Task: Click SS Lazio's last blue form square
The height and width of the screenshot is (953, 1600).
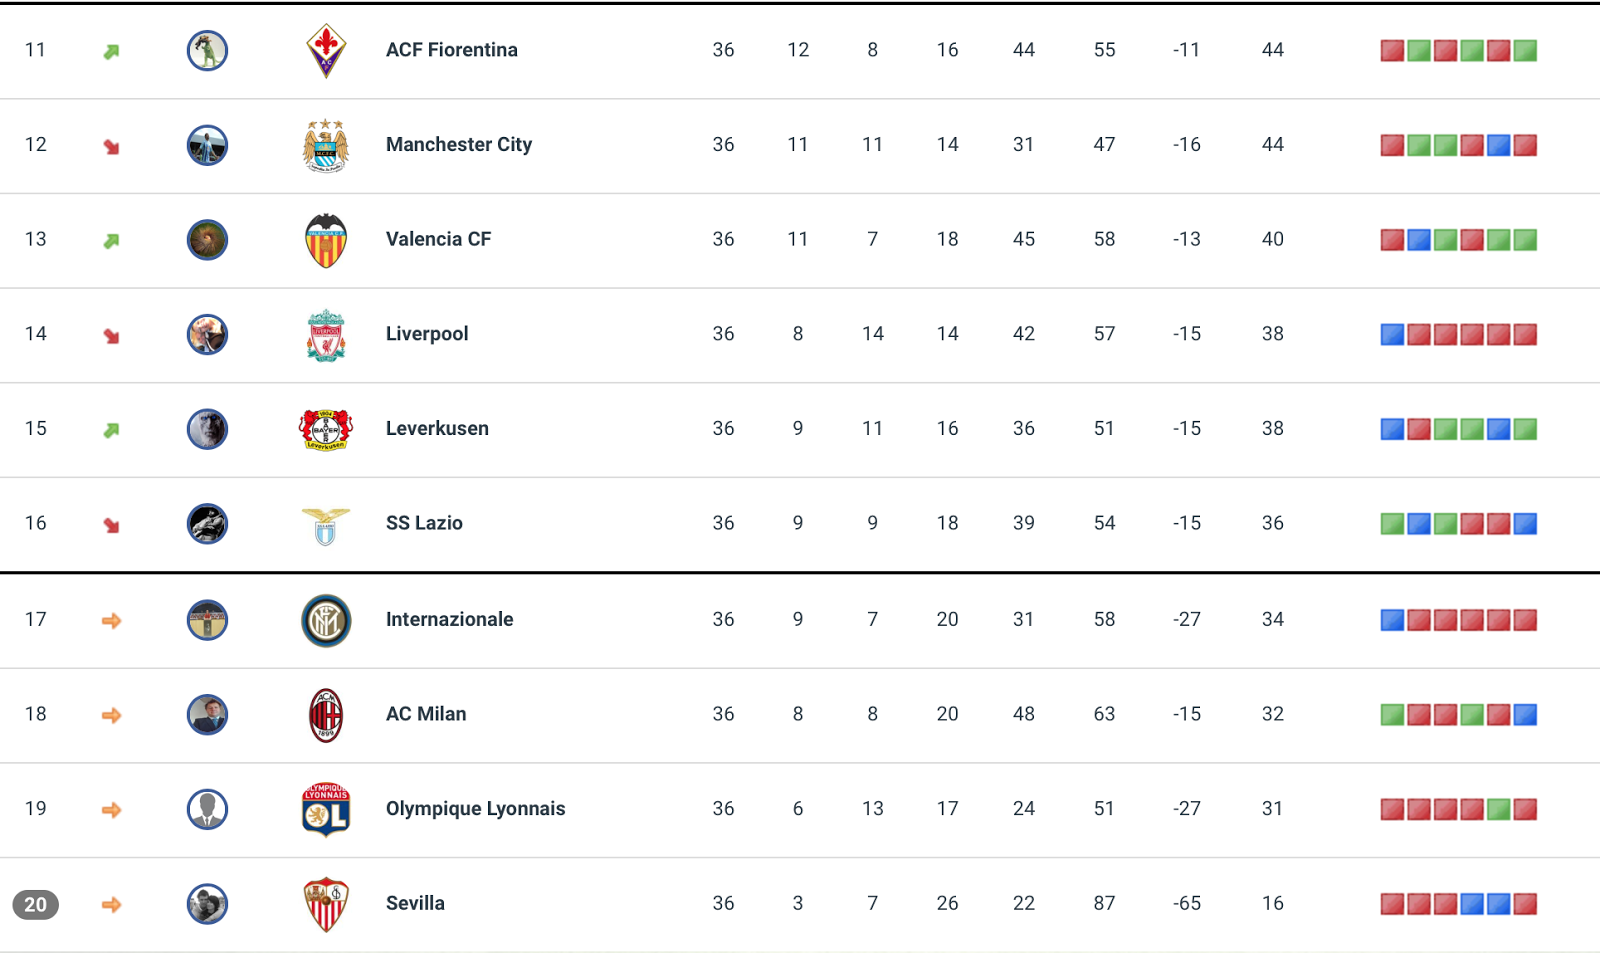Action: coord(1525,523)
